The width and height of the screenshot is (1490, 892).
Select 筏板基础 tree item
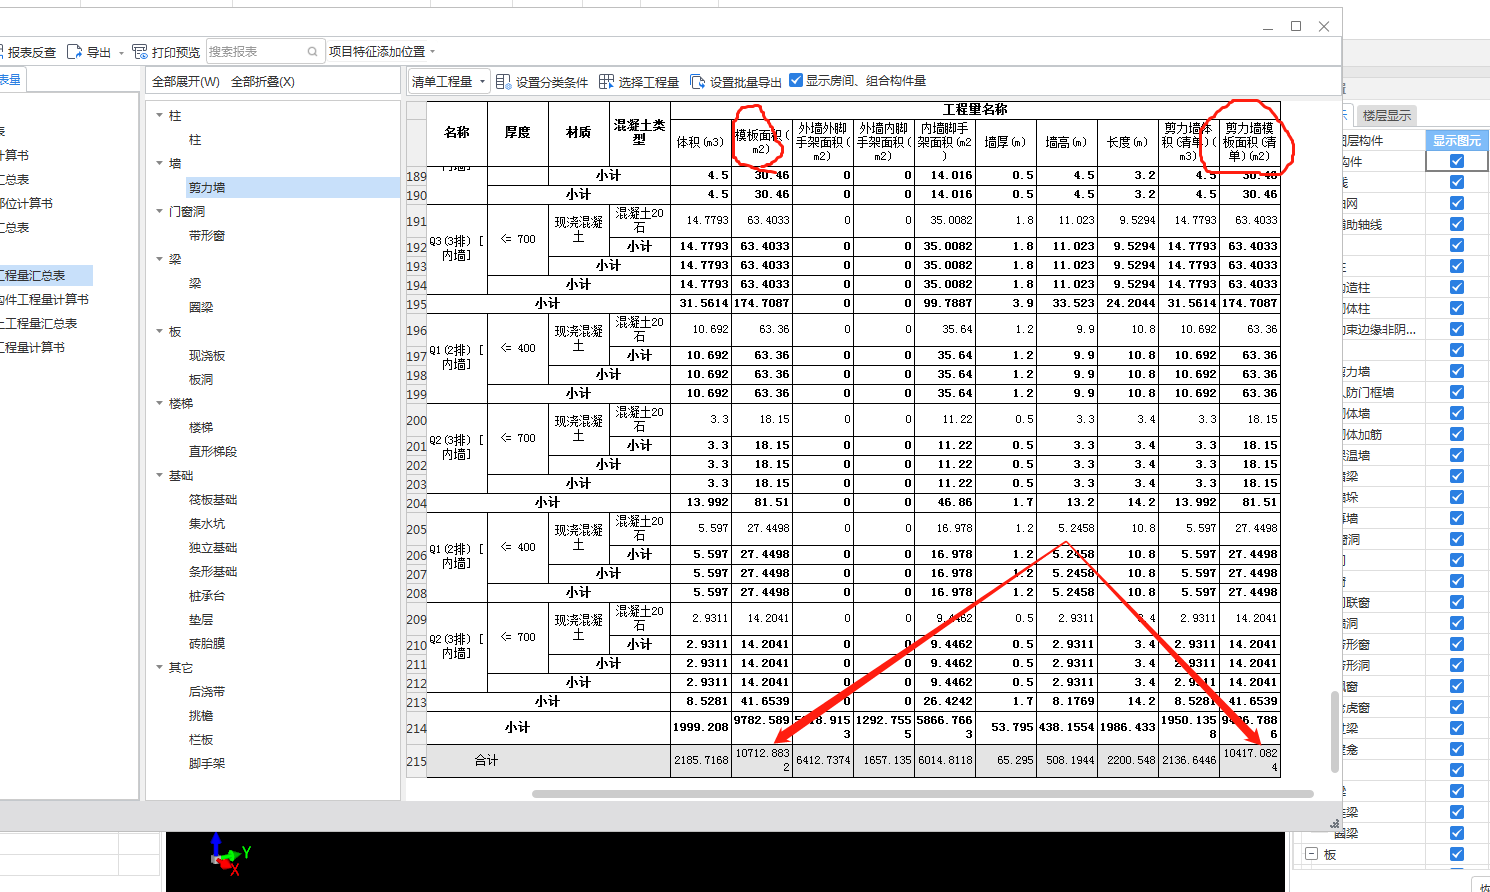coord(213,499)
